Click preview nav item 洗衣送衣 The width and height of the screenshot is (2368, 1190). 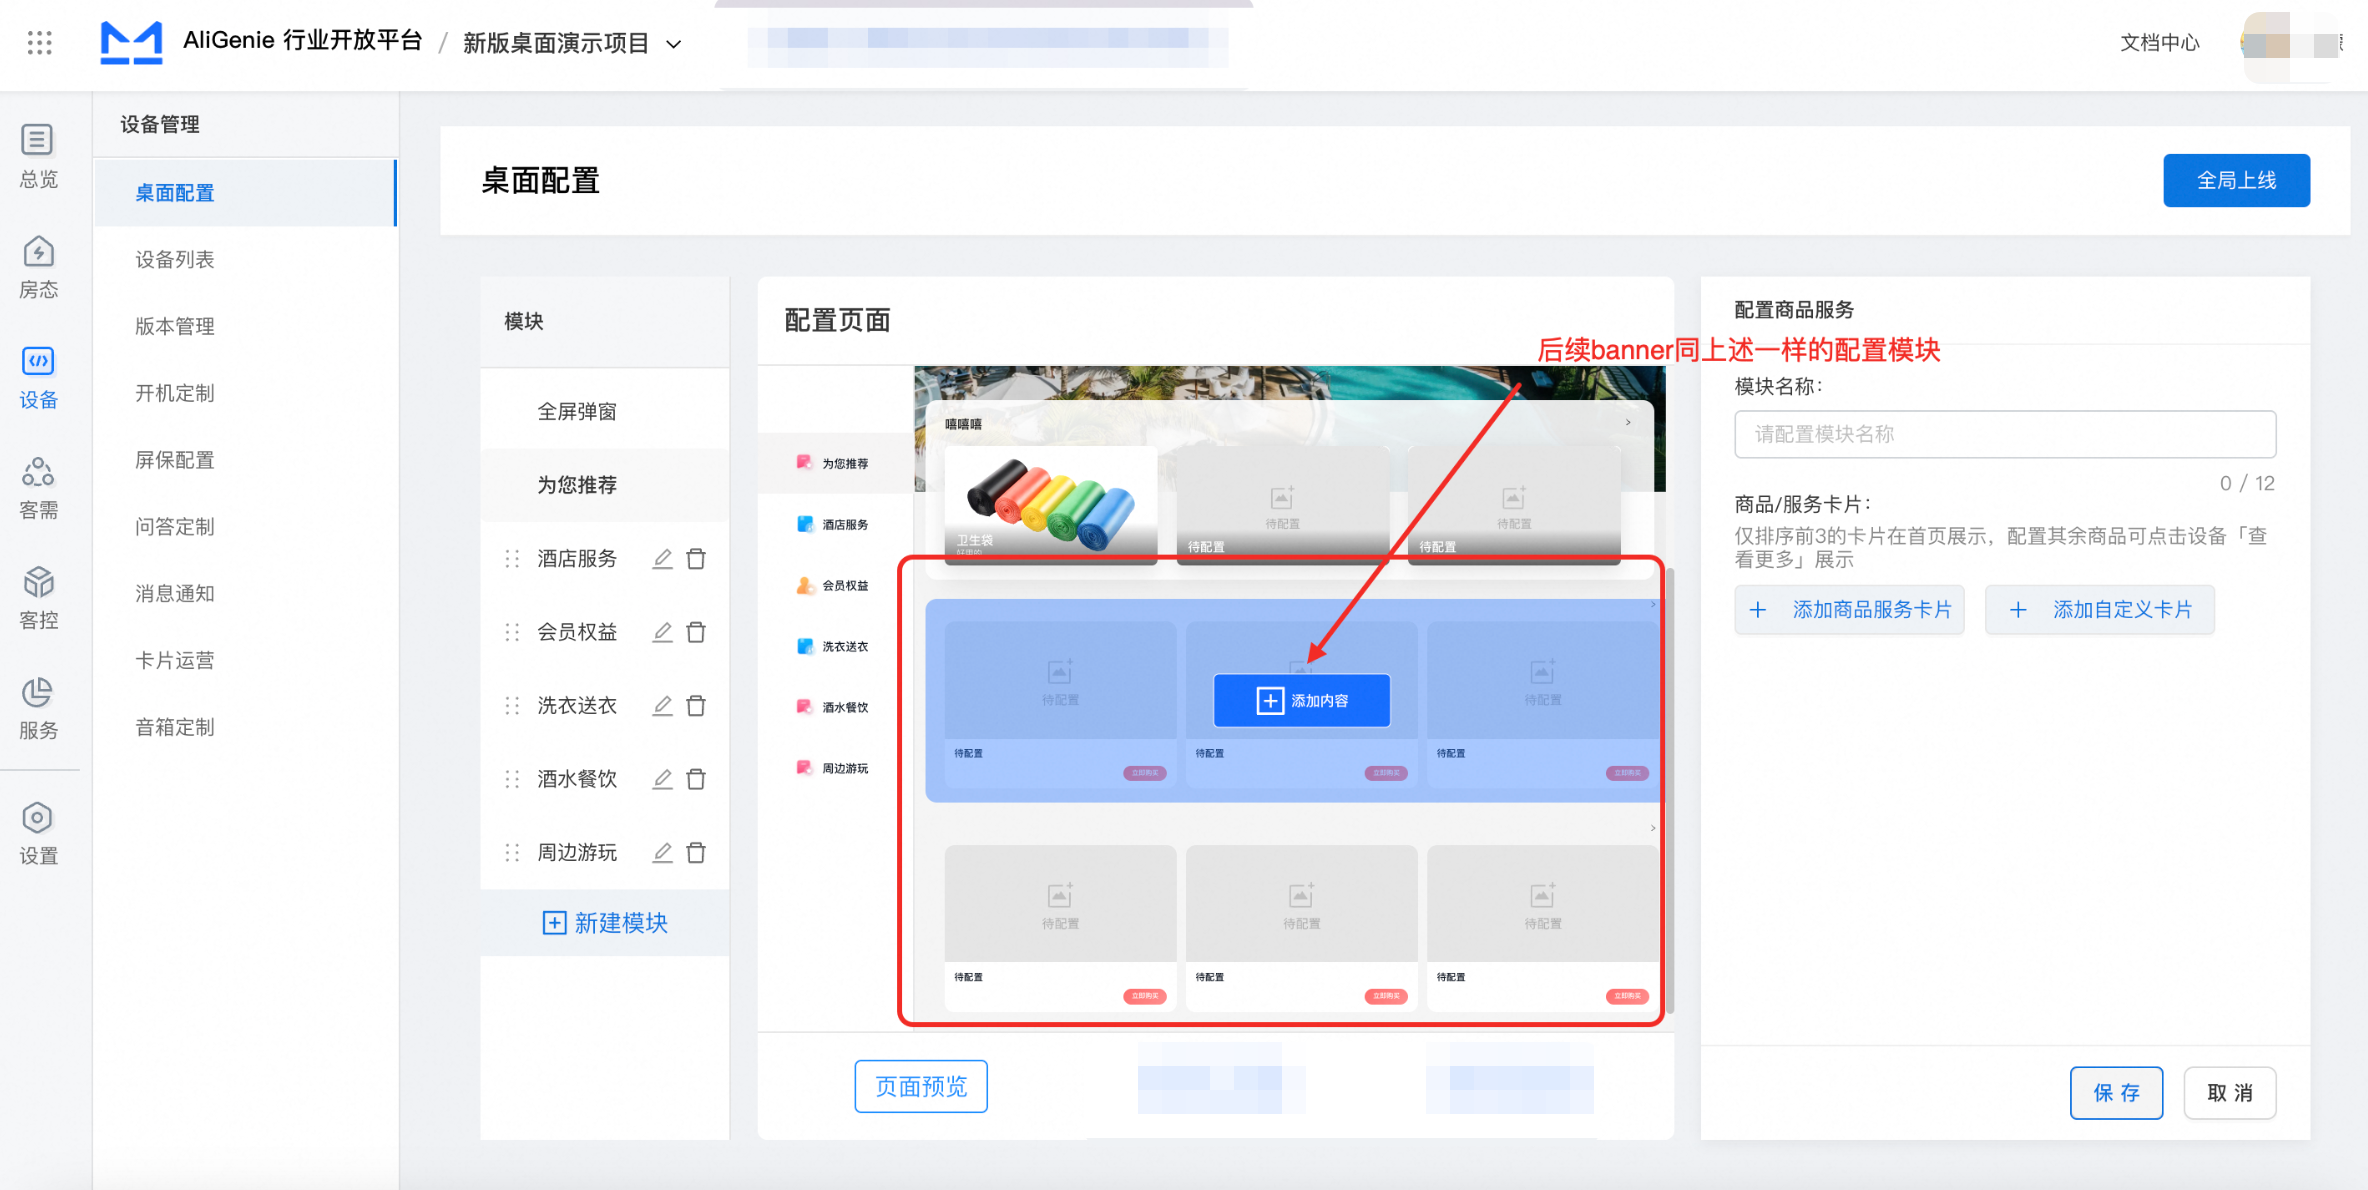coord(833,646)
